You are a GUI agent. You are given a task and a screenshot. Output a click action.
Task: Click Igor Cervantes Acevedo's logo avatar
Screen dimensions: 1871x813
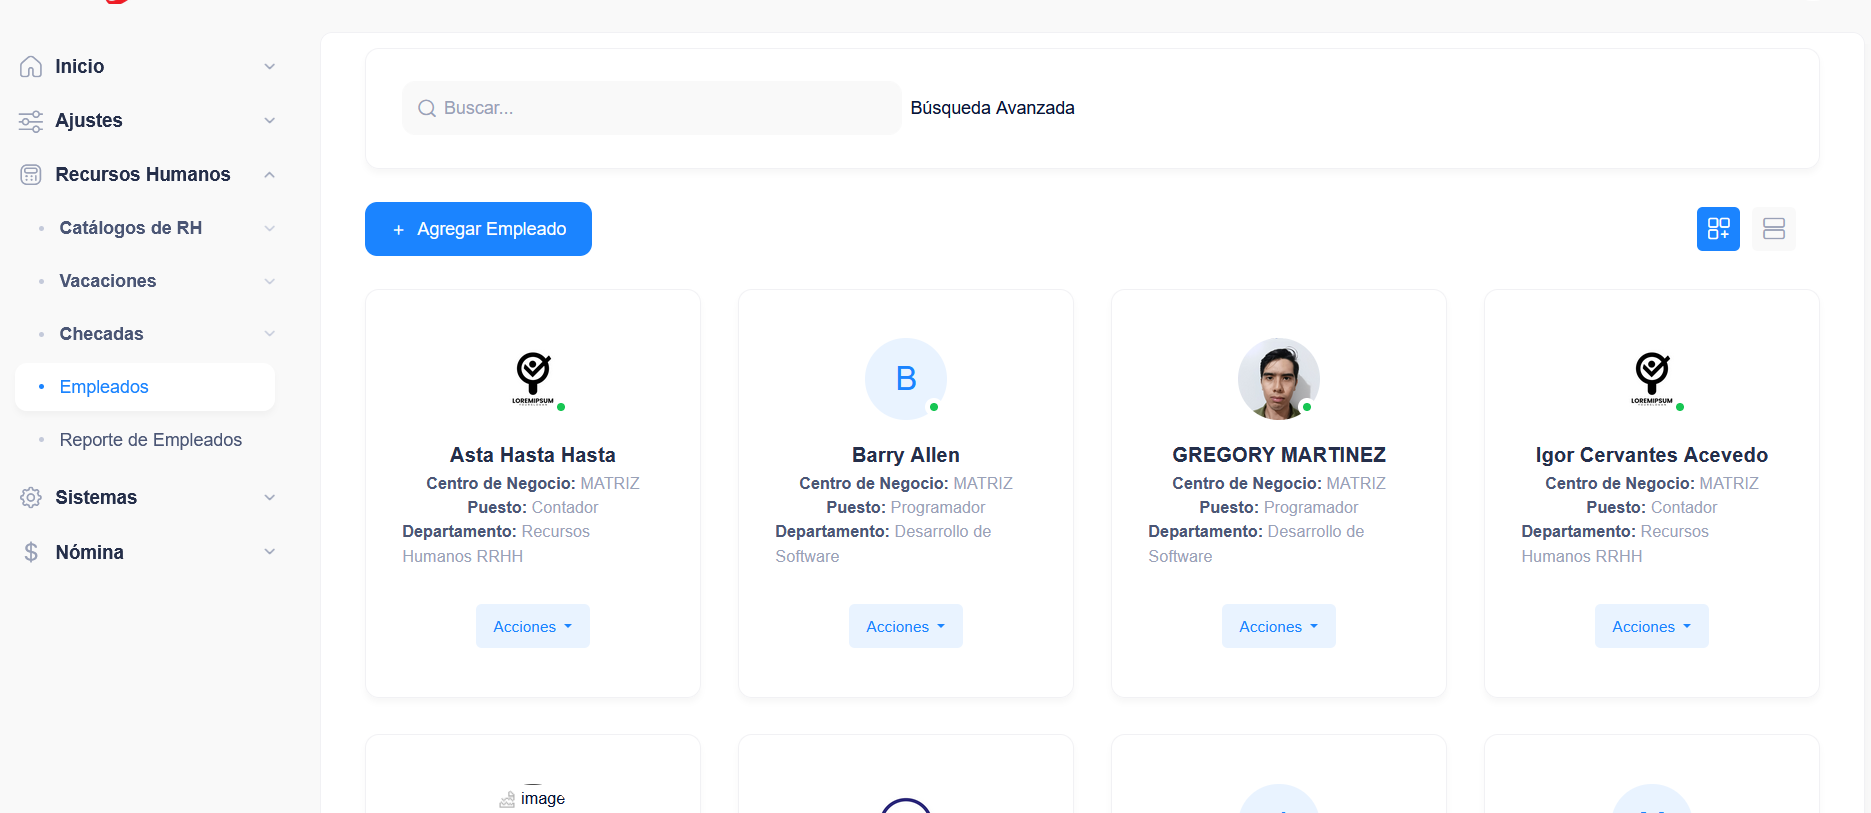1652,379
